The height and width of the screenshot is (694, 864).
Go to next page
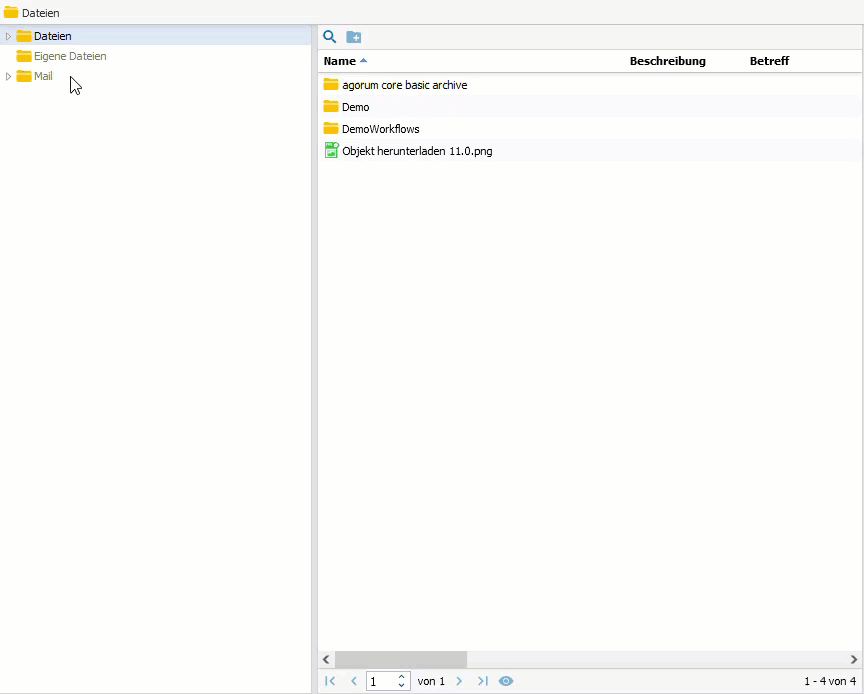[459, 681]
